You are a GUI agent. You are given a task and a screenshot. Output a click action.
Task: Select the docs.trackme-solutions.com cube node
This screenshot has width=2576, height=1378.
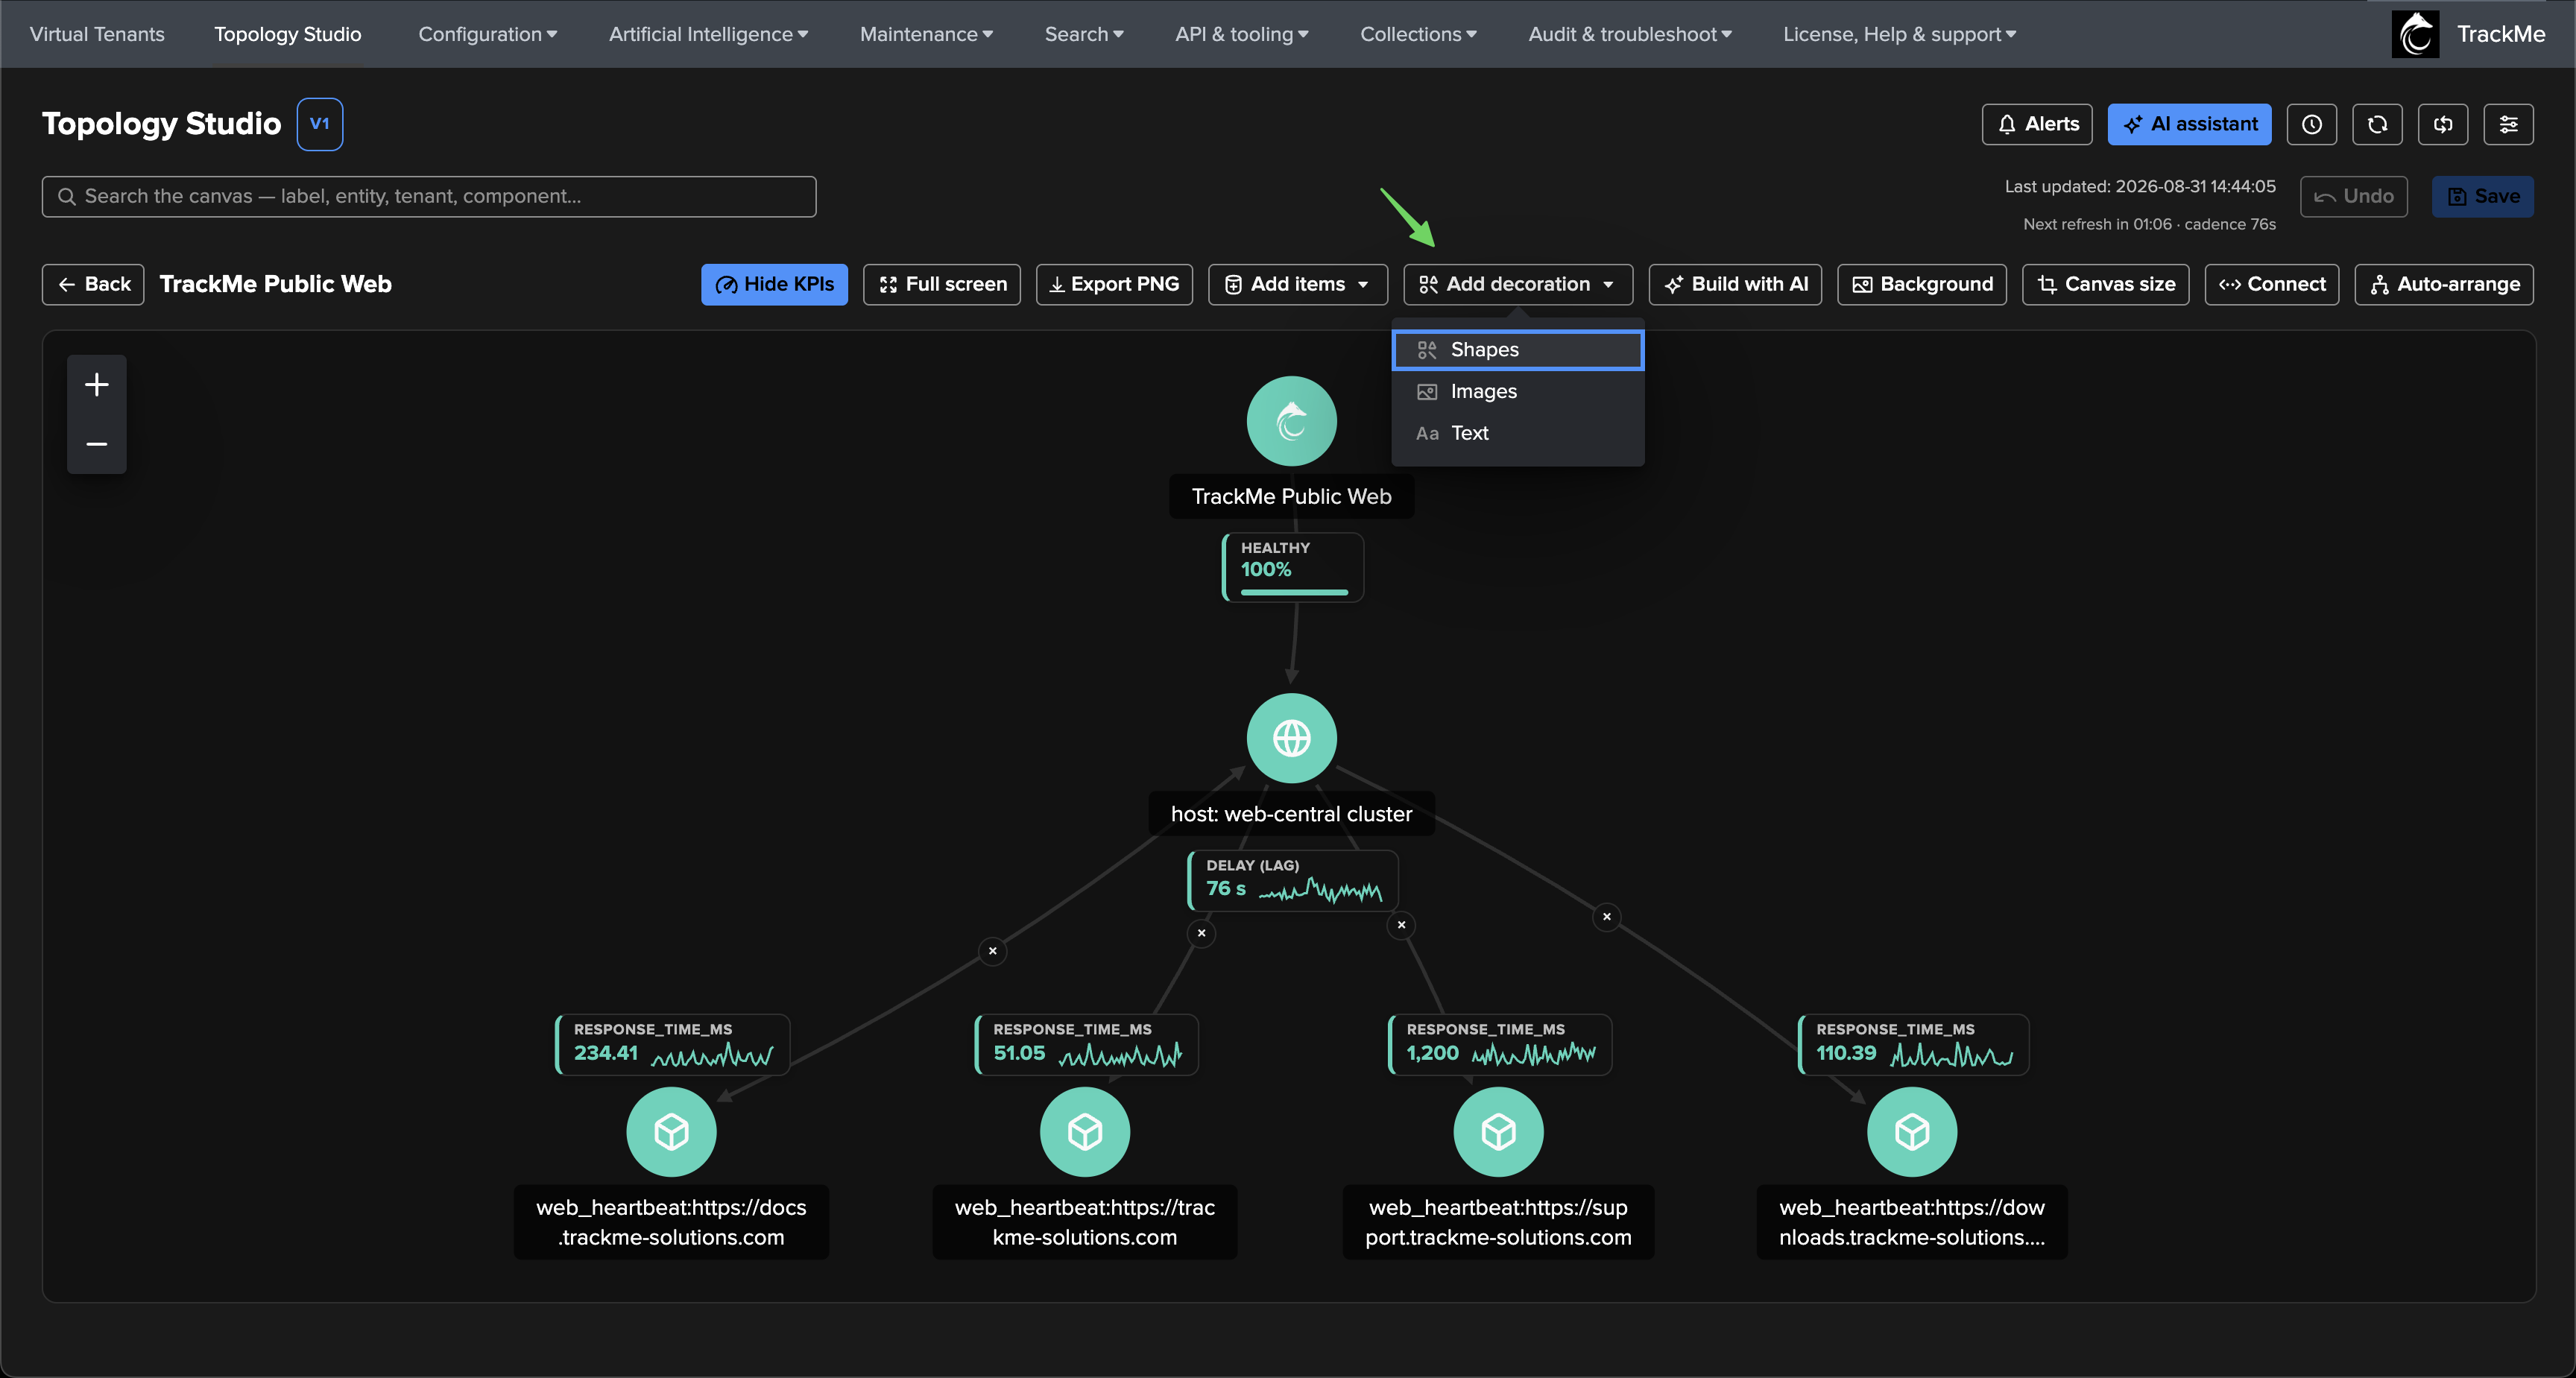click(x=671, y=1131)
